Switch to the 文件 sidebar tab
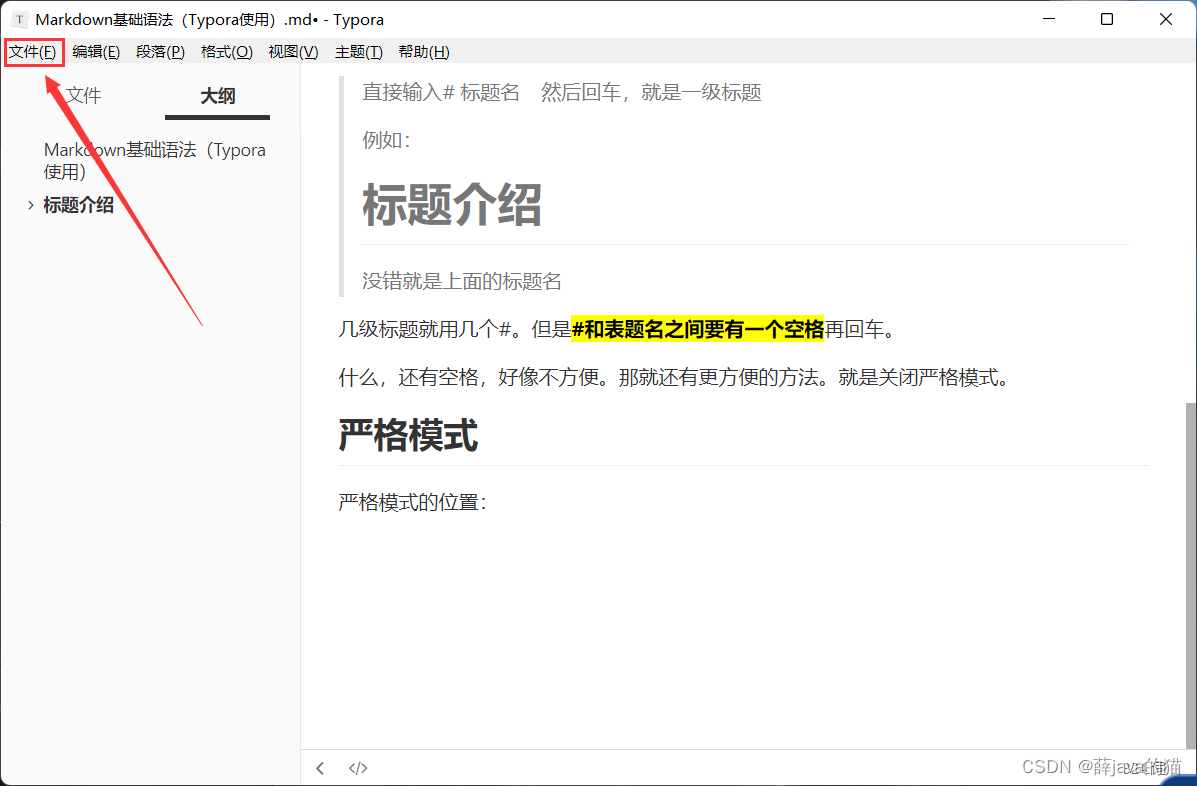 [83, 96]
